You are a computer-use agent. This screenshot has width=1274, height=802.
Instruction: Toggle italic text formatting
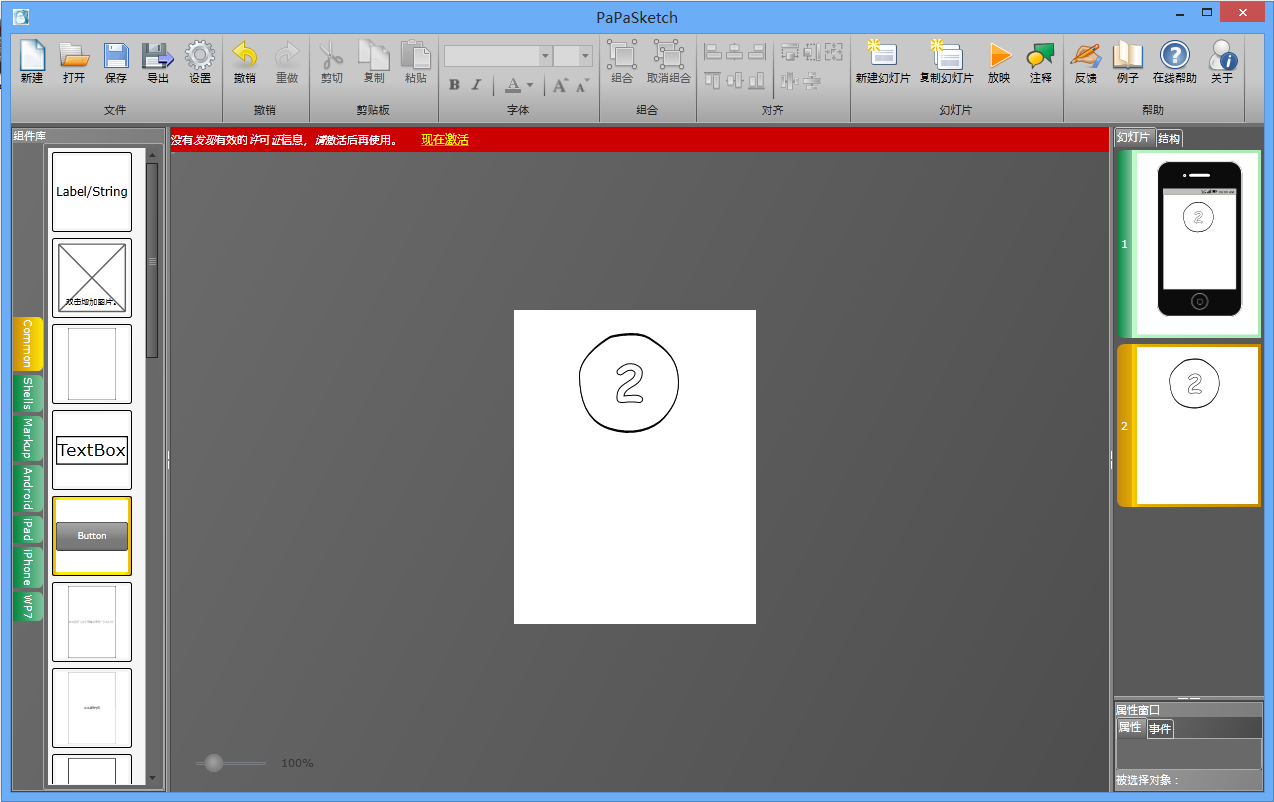click(x=476, y=85)
